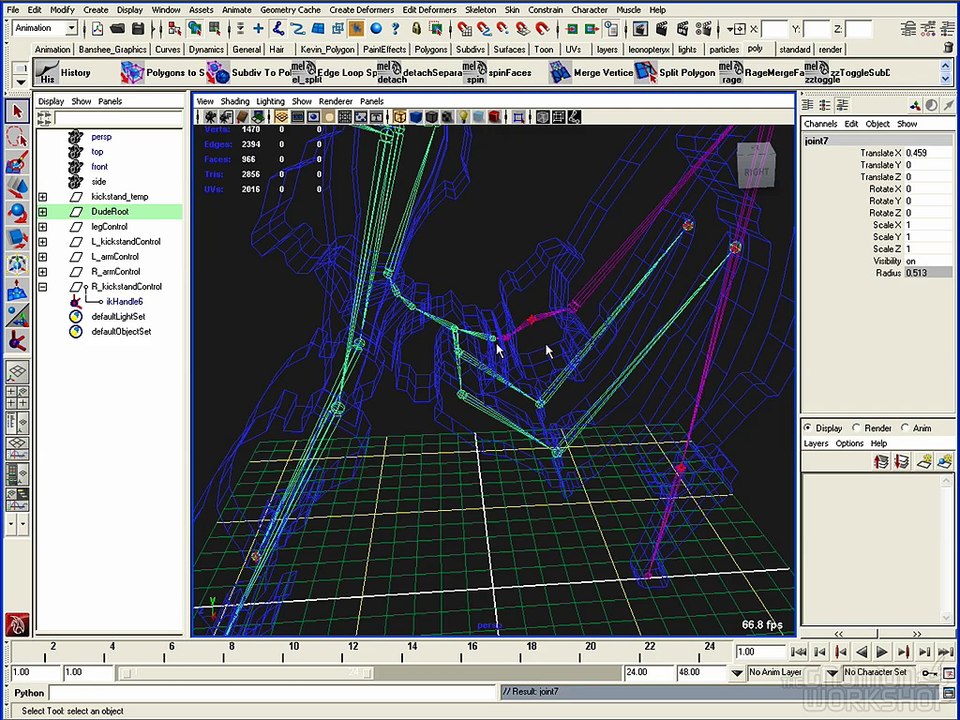The image size is (960, 720).
Task: Click the question mark help mask icon
Action: tap(396, 28)
